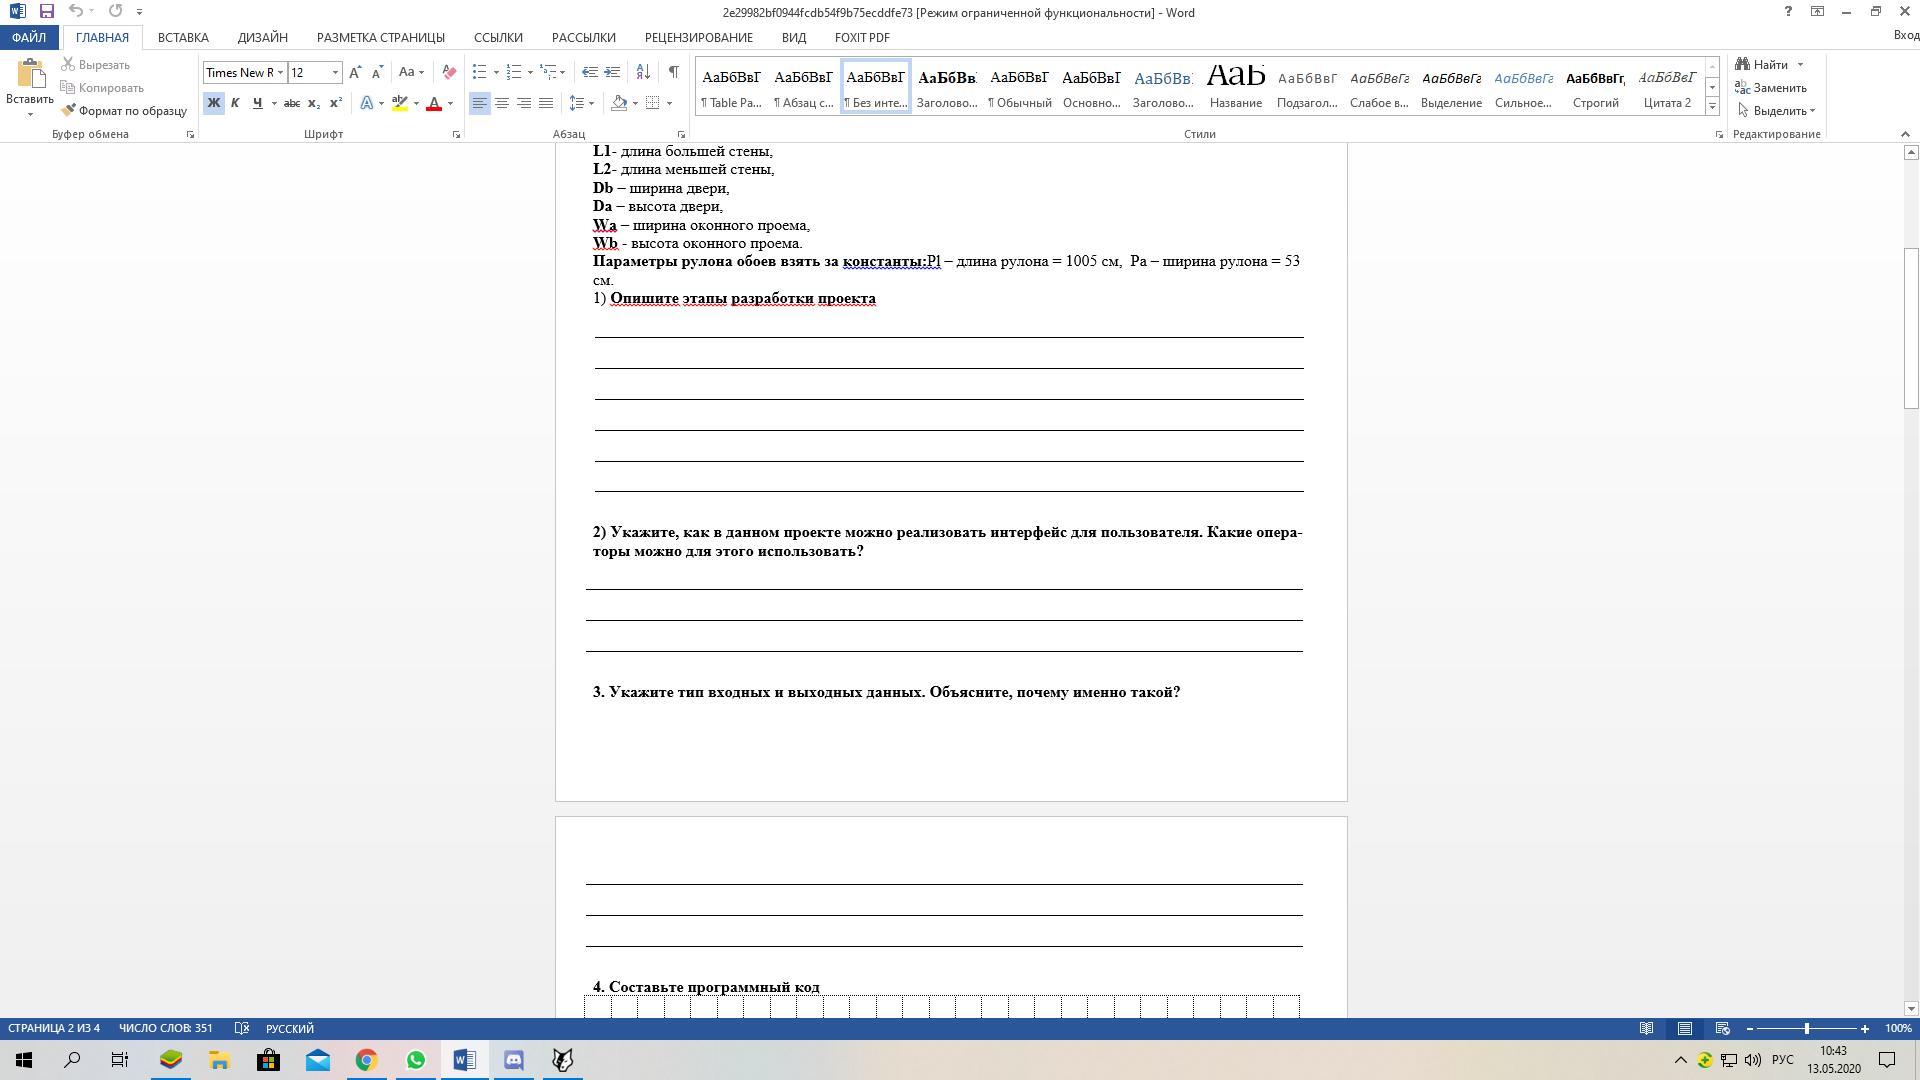Screen dimensions: 1920x1080
Task: Apply the Название style
Action: coord(1235,86)
